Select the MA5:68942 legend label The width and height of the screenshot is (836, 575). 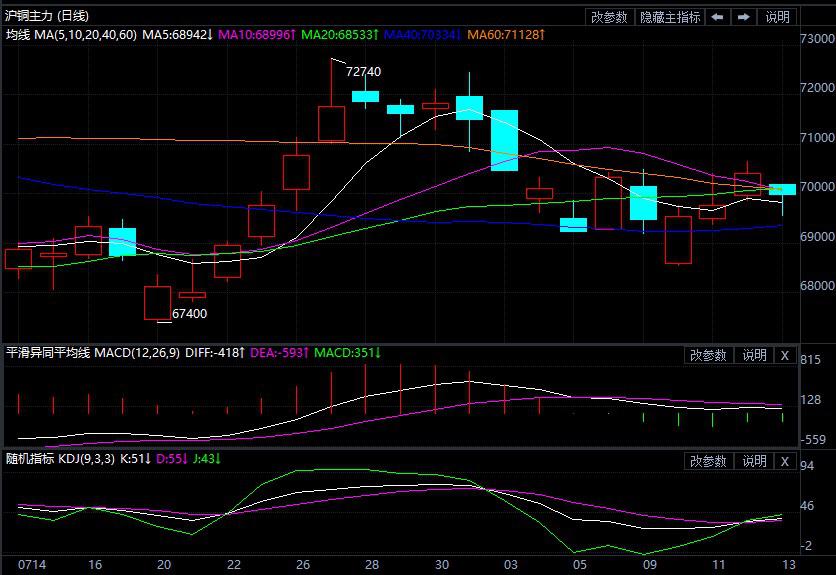click(177, 35)
